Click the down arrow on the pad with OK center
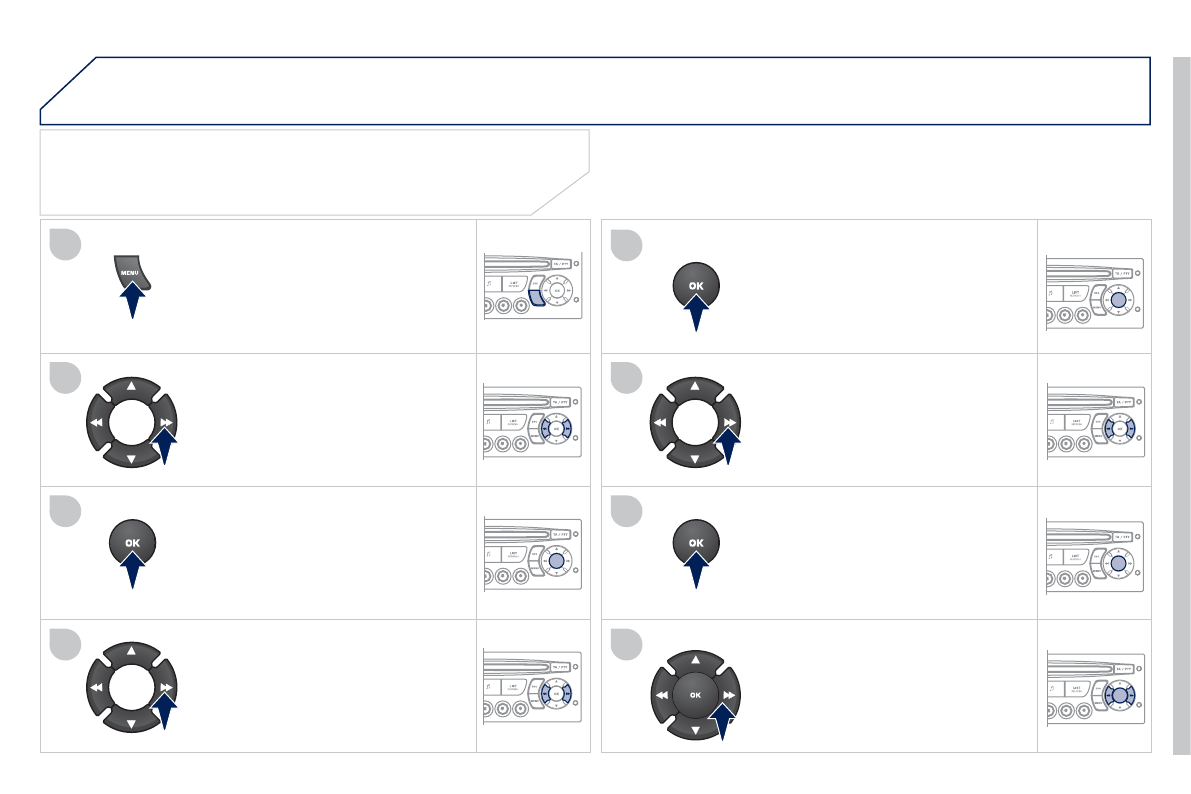 pos(696,731)
